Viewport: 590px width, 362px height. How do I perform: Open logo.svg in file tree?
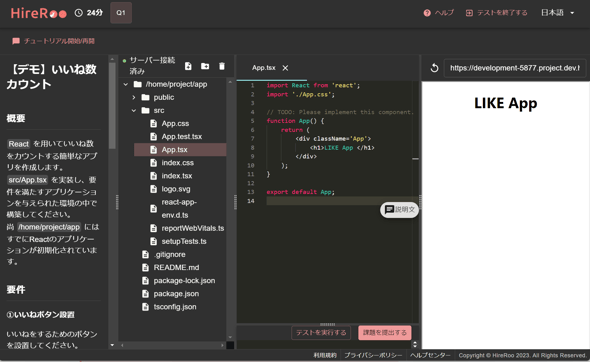pos(176,189)
